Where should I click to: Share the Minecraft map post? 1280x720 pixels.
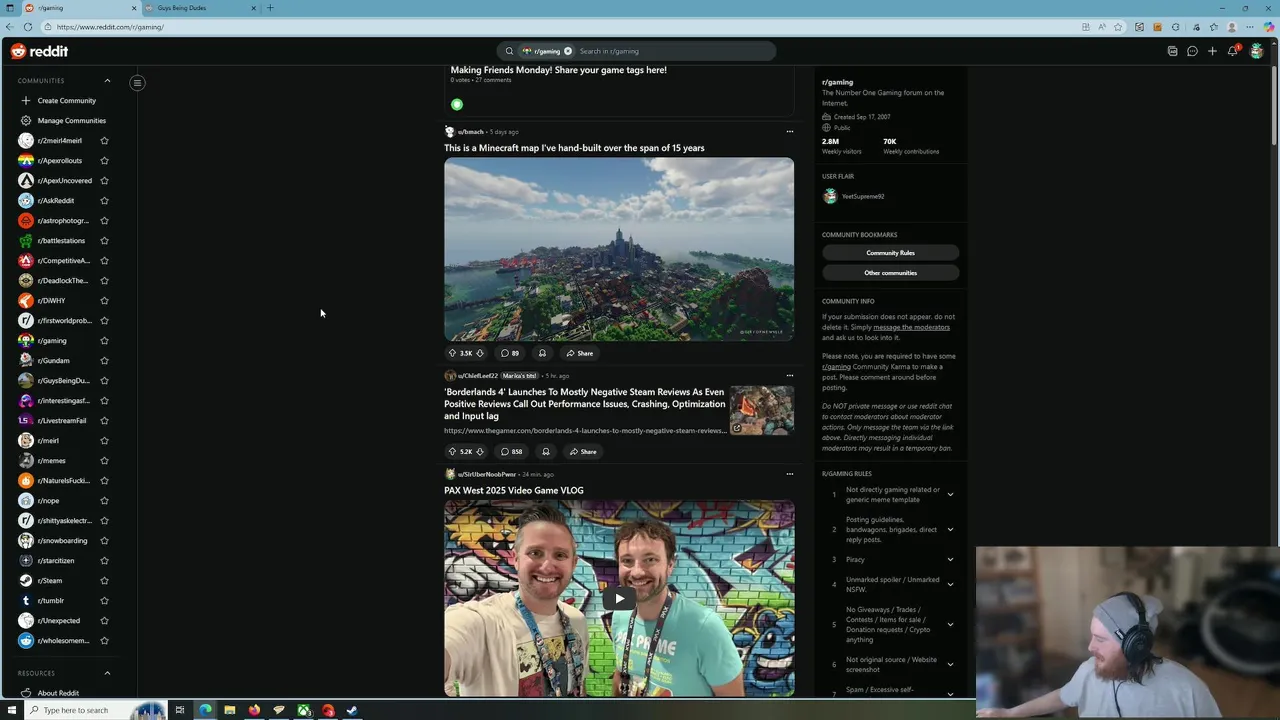[579, 353]
